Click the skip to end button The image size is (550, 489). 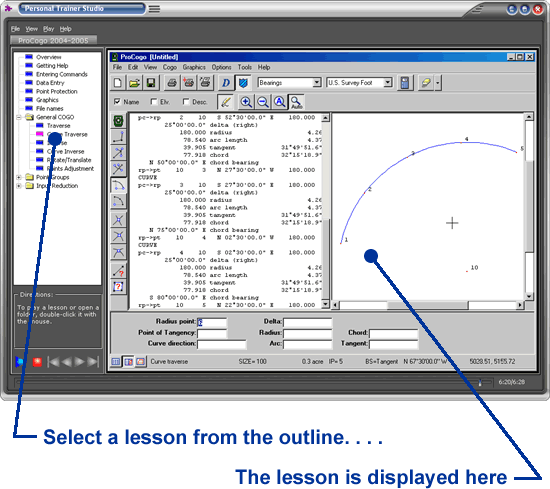[x=93, y=362]
